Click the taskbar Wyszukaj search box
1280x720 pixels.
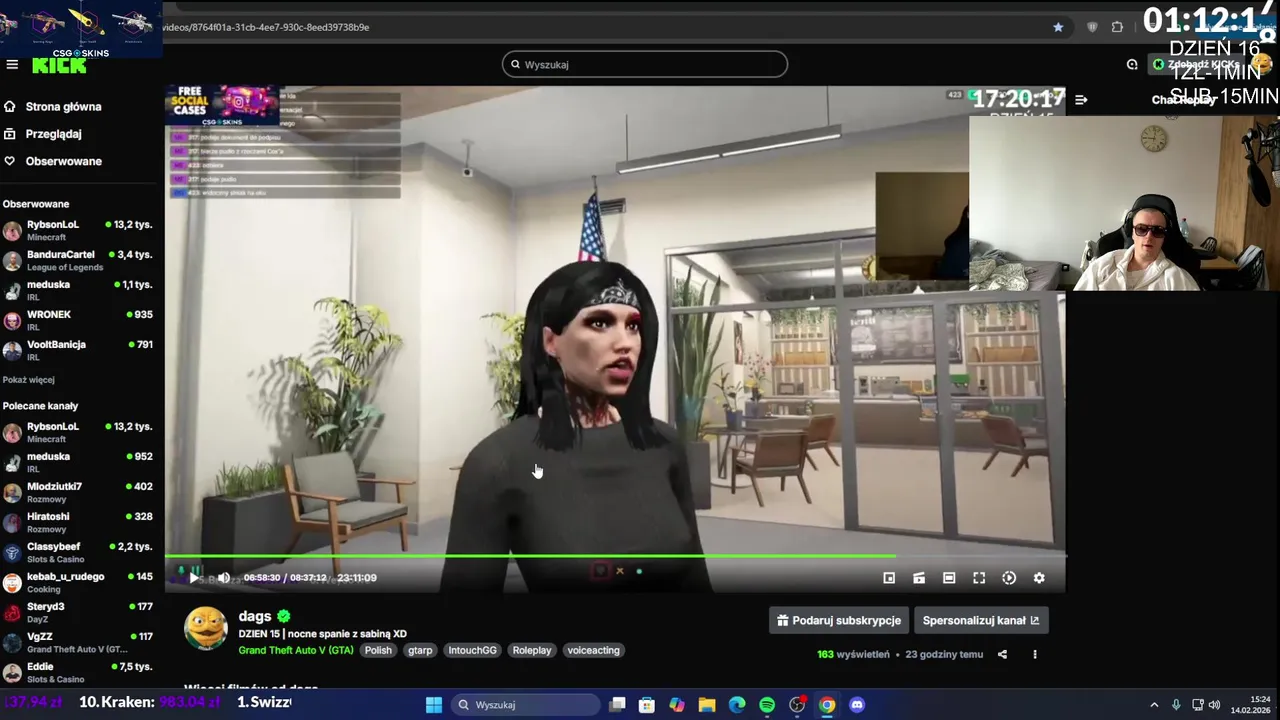(524, 705)
